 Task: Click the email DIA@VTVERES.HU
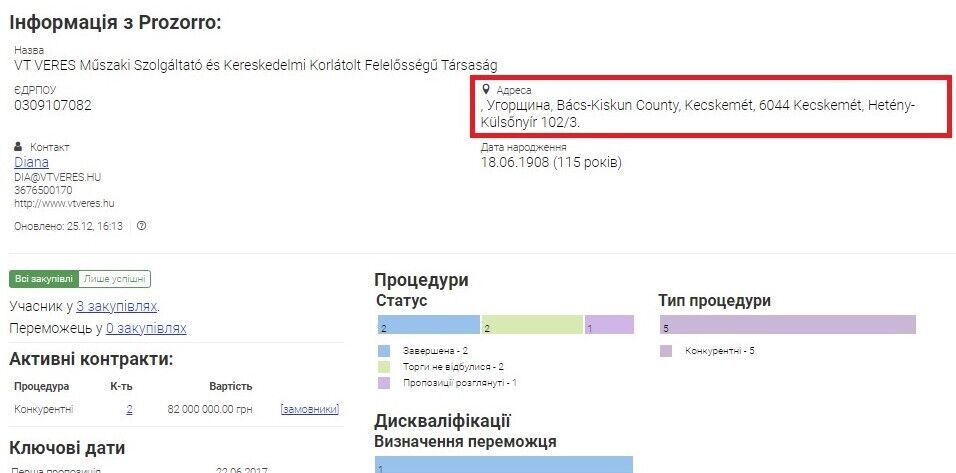(x=57, y=177)
